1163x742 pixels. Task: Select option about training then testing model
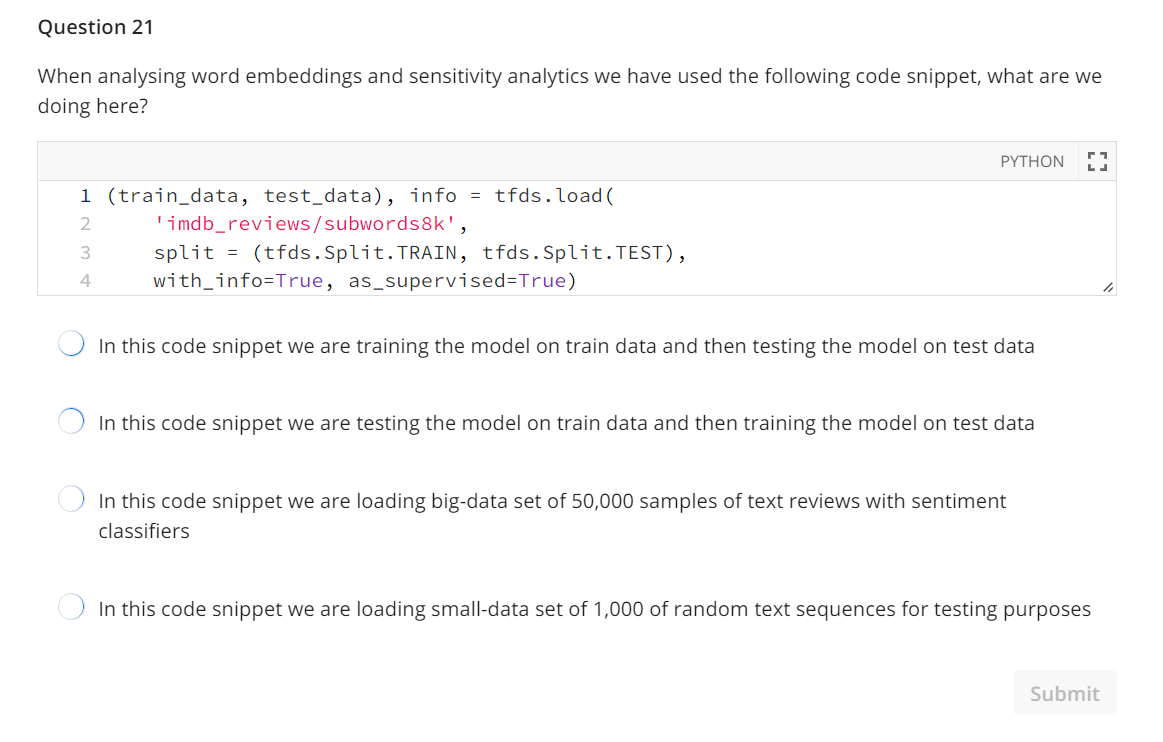pyautogui.click(x=71, y=344)
